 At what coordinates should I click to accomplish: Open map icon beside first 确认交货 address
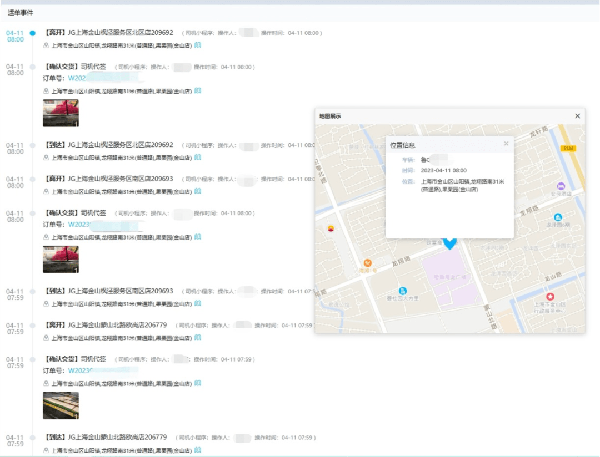pos(197,89)
